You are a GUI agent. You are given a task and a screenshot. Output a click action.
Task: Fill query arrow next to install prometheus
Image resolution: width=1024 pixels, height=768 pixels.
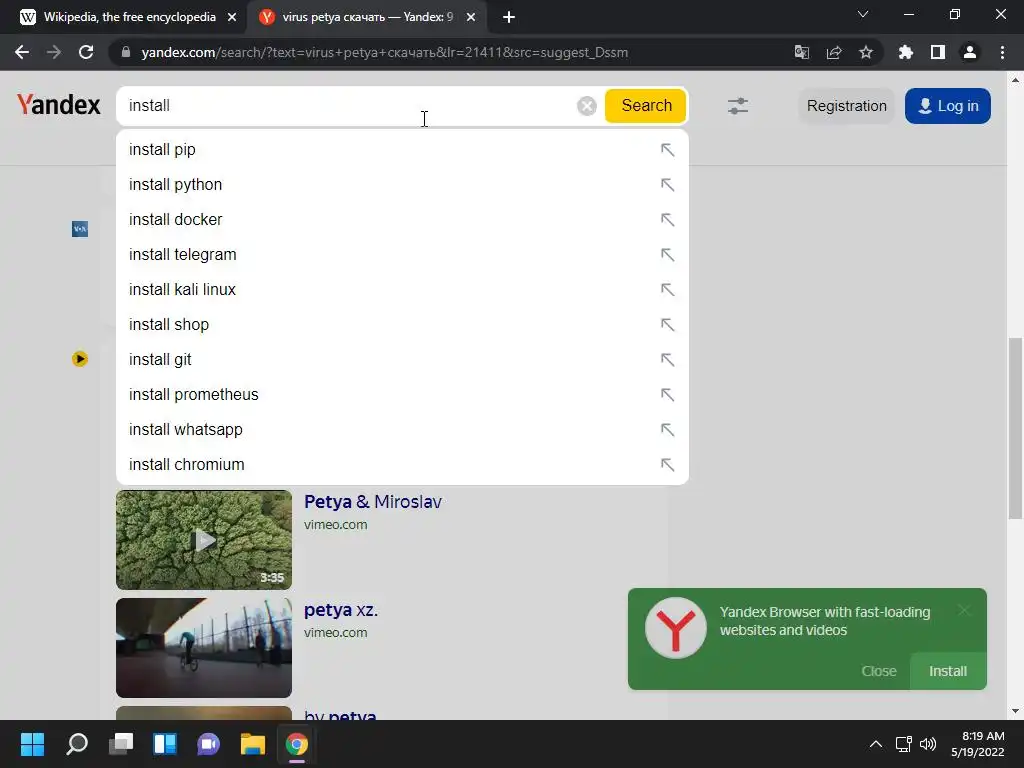click(667, 394)
